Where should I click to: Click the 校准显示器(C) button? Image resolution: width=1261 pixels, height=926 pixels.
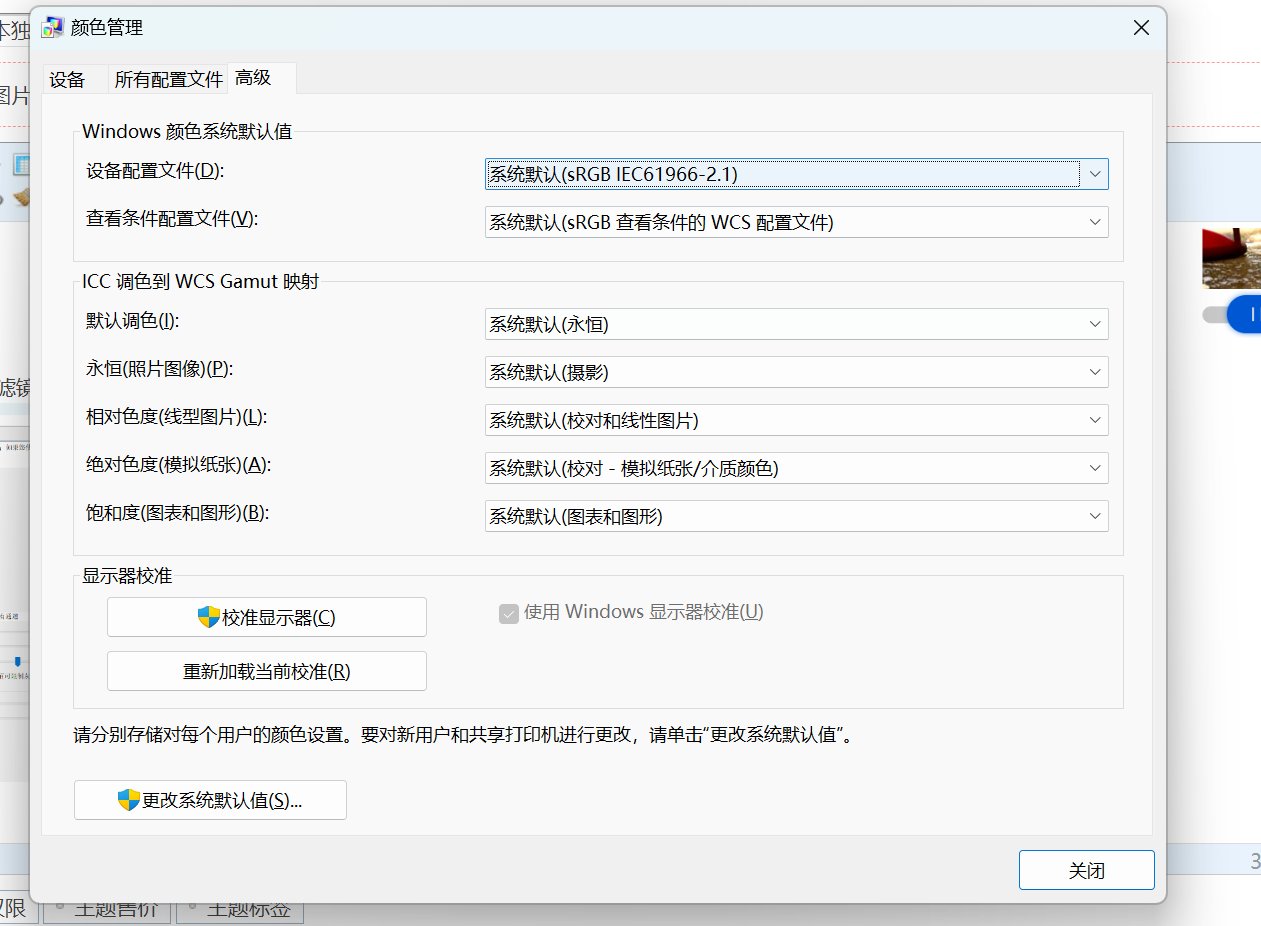pyautogui.click(x=267, y=617)
